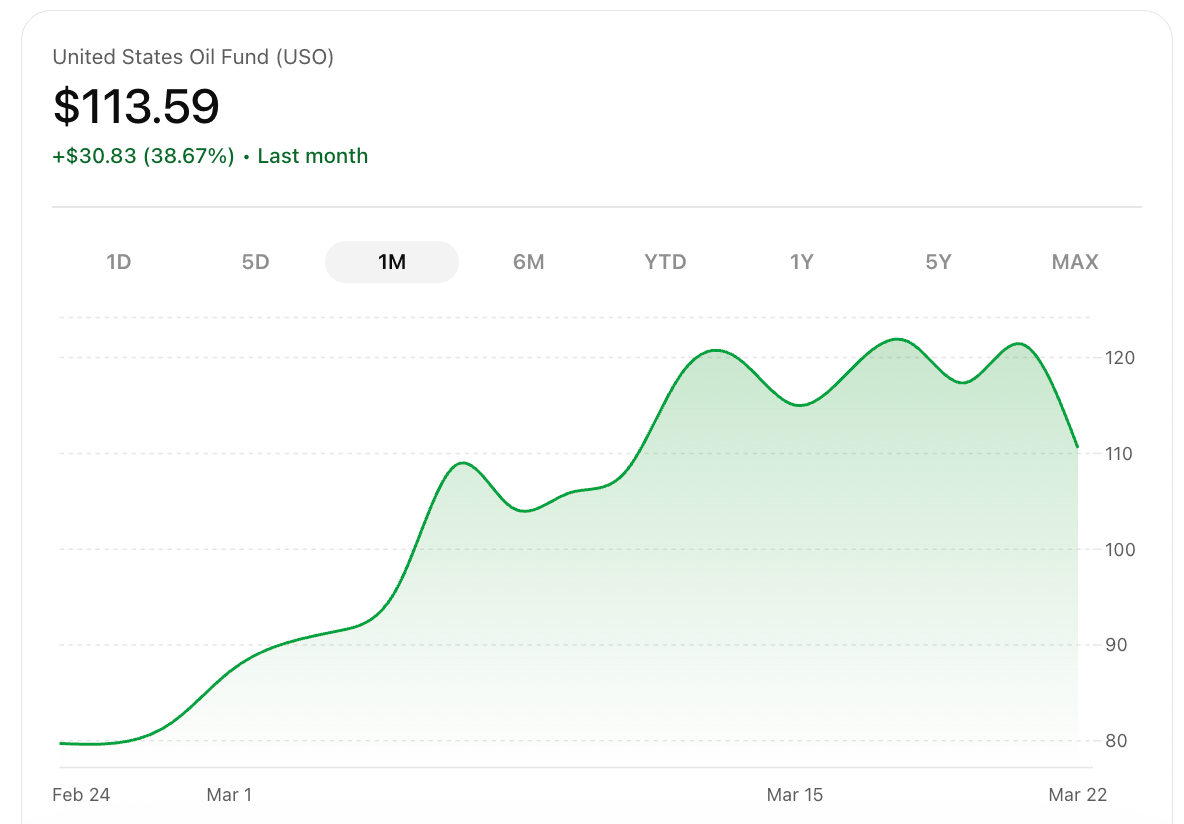Screen dimensions: 1184x824
Task: Click the Last month label
Action: click(x=313, y=156)
